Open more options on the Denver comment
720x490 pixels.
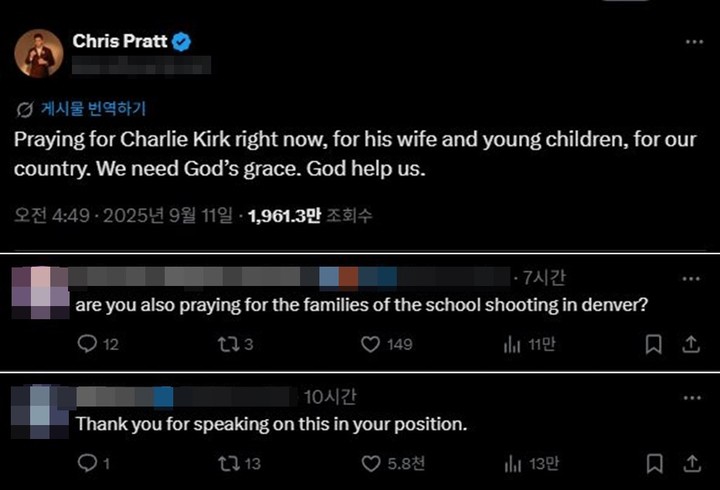tap(690, 278)
